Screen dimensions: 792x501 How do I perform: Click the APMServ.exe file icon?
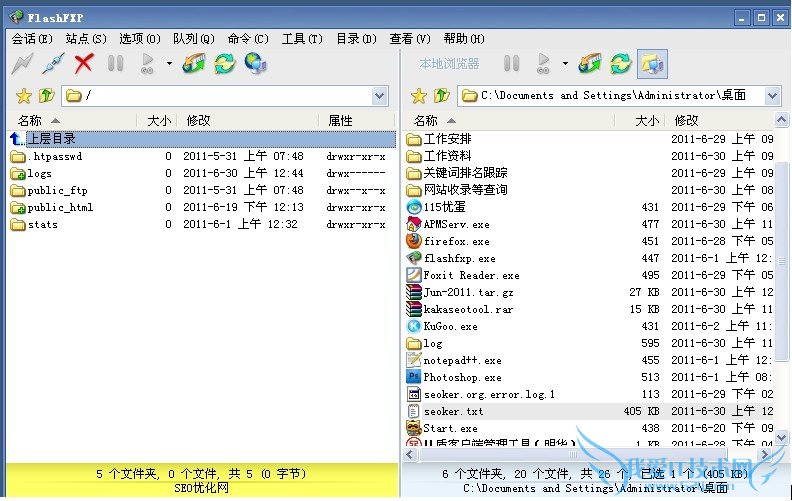click(414, 224)
